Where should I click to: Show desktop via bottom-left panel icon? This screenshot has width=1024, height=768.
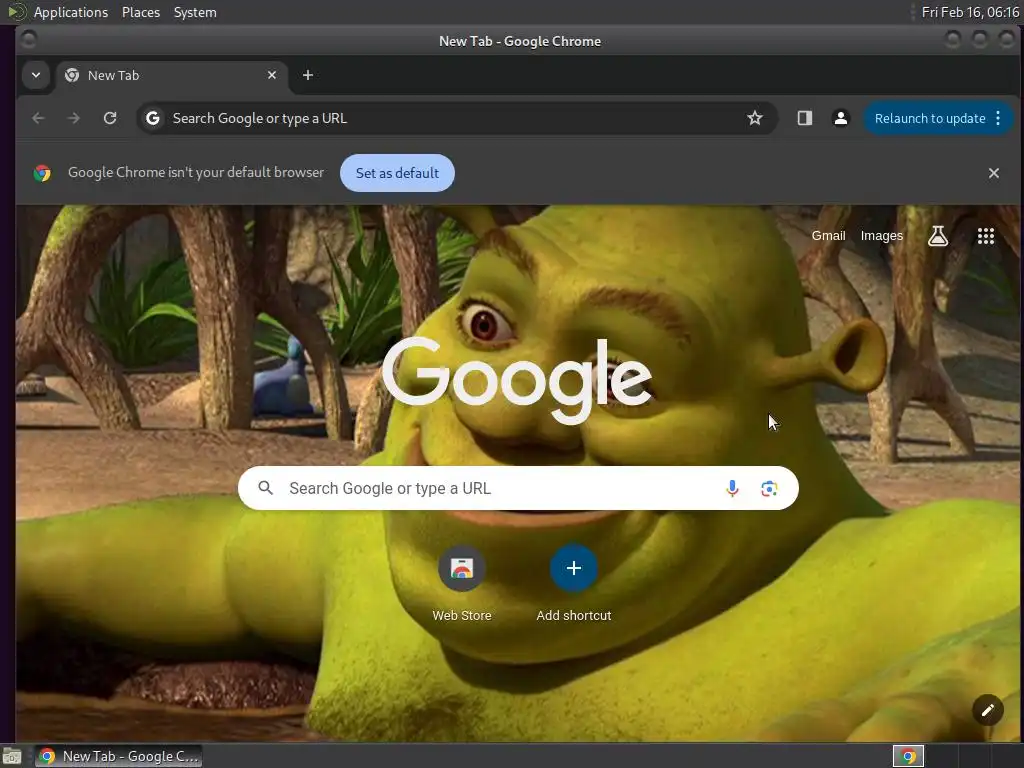11,757
